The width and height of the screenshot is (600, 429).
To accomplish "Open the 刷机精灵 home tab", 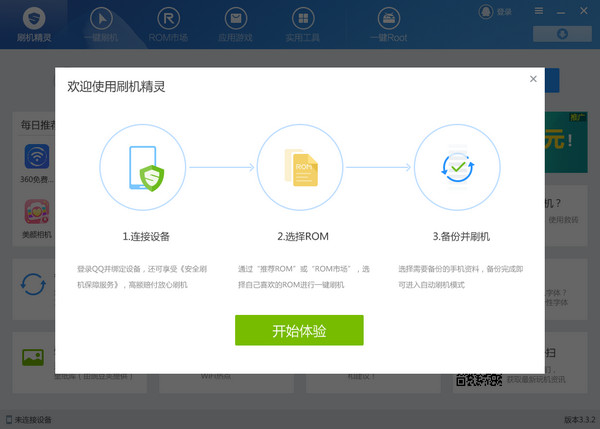I will tap(34, 25).
